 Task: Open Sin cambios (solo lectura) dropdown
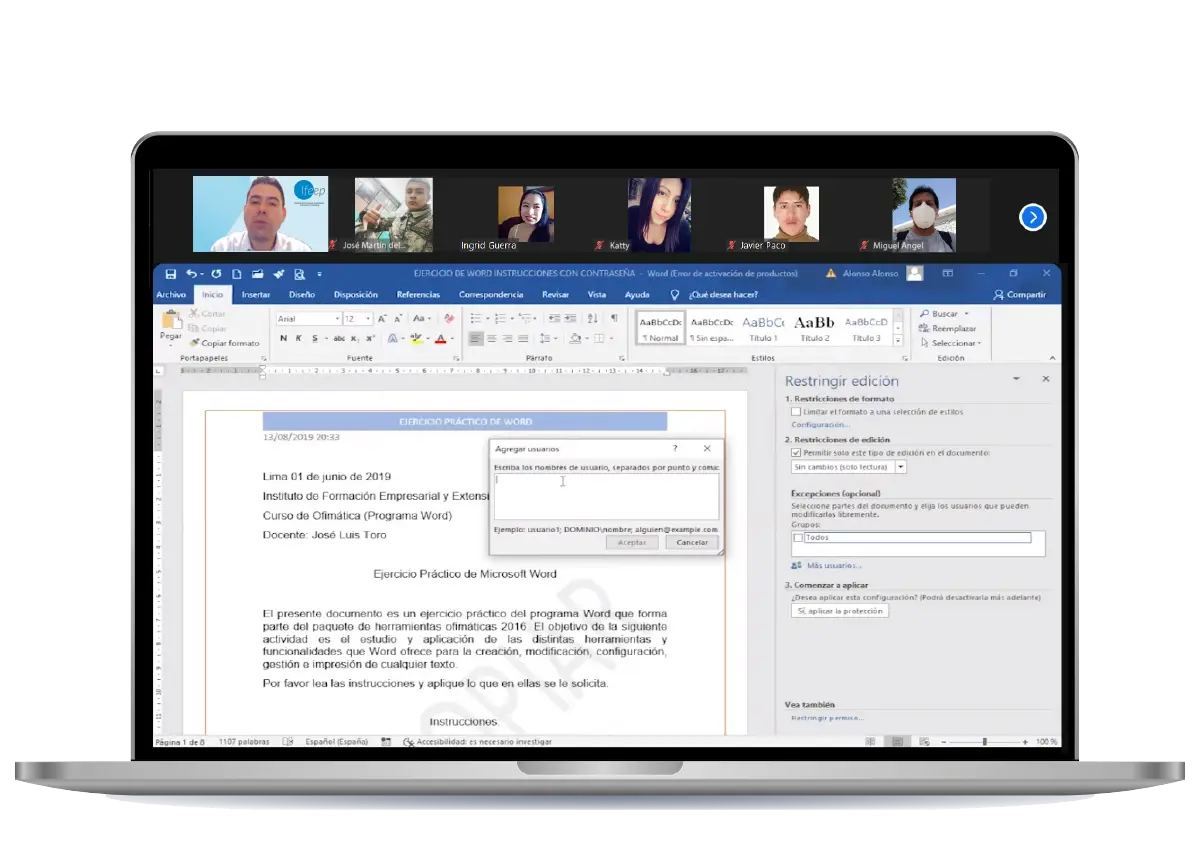[x=900, y=467]
